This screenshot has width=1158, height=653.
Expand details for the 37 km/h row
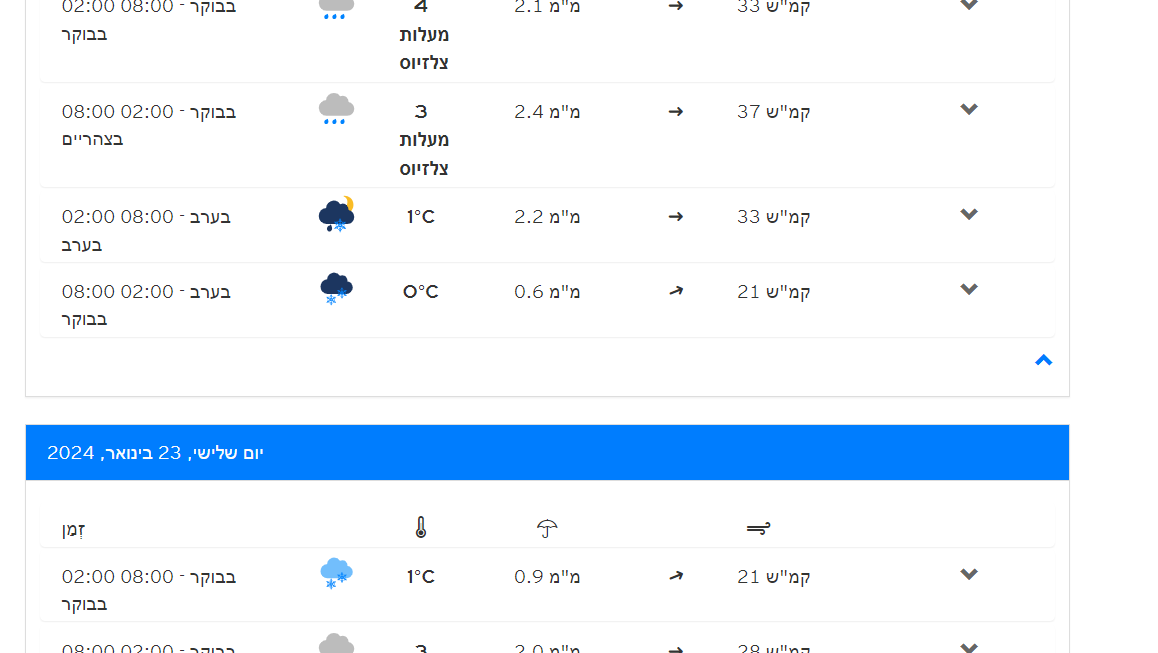968,110
